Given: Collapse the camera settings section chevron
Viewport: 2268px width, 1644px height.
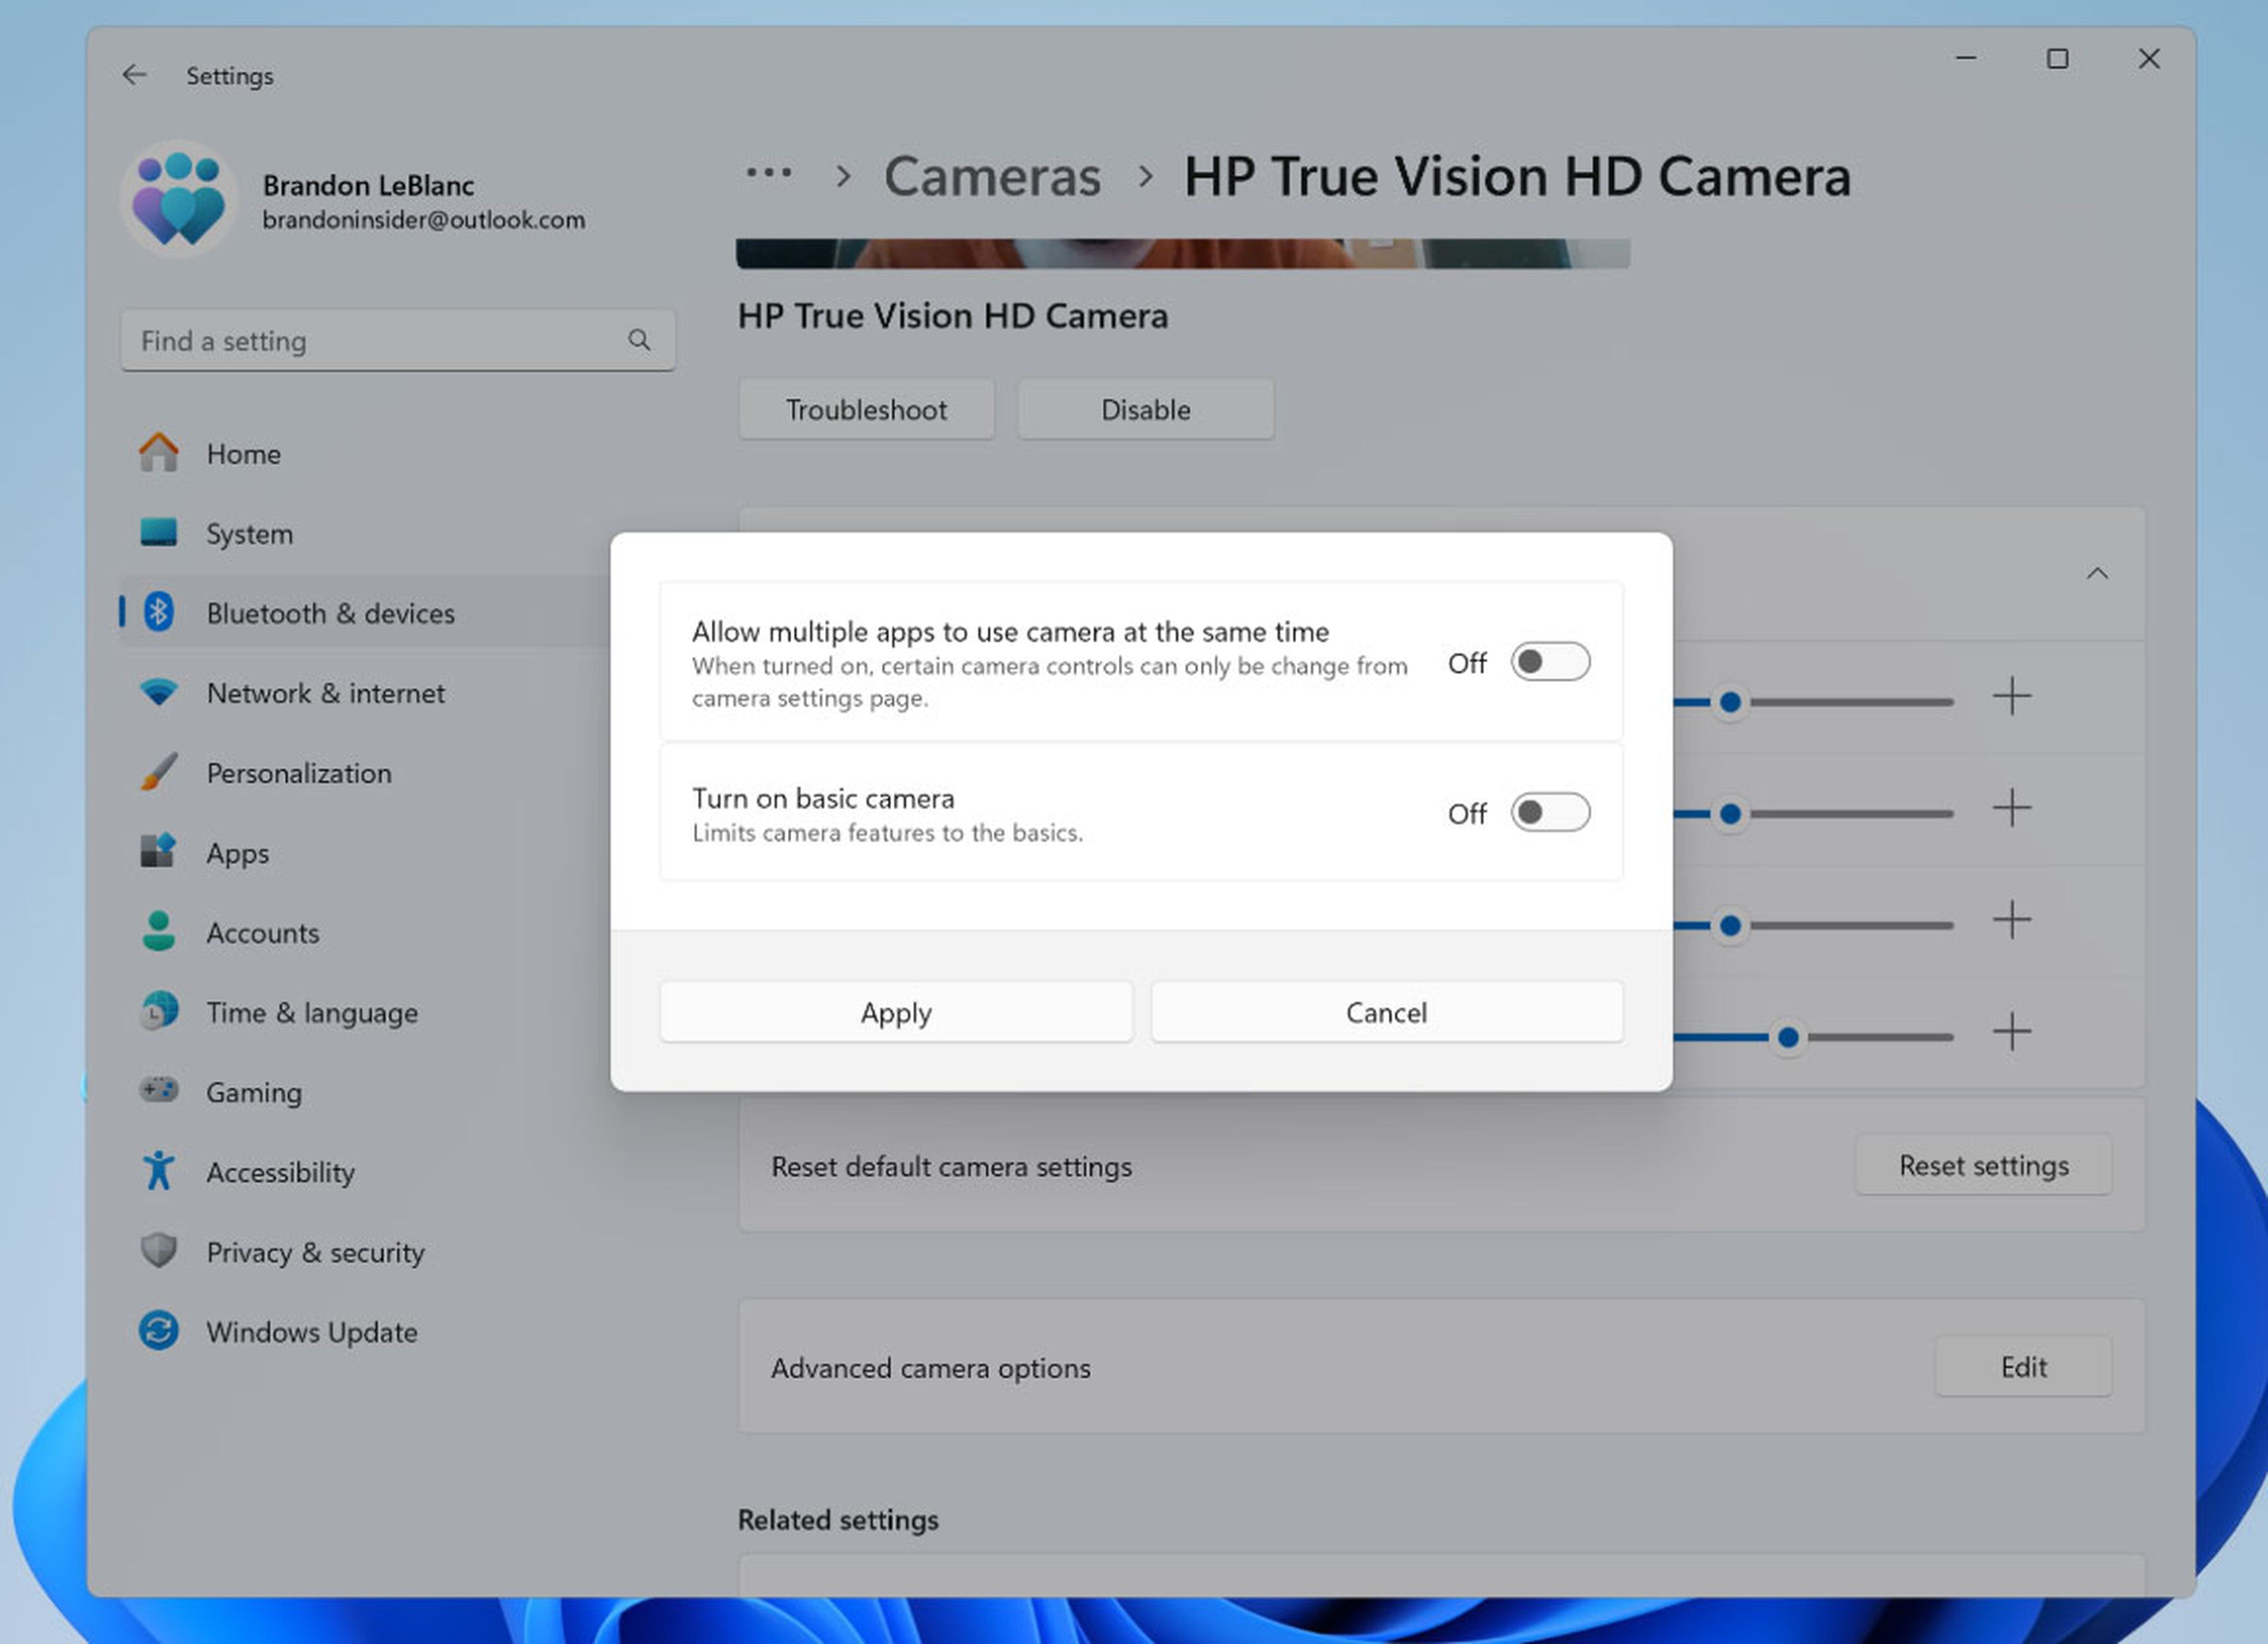Looking at the screenshot, I should click(x=2097, y=573).
